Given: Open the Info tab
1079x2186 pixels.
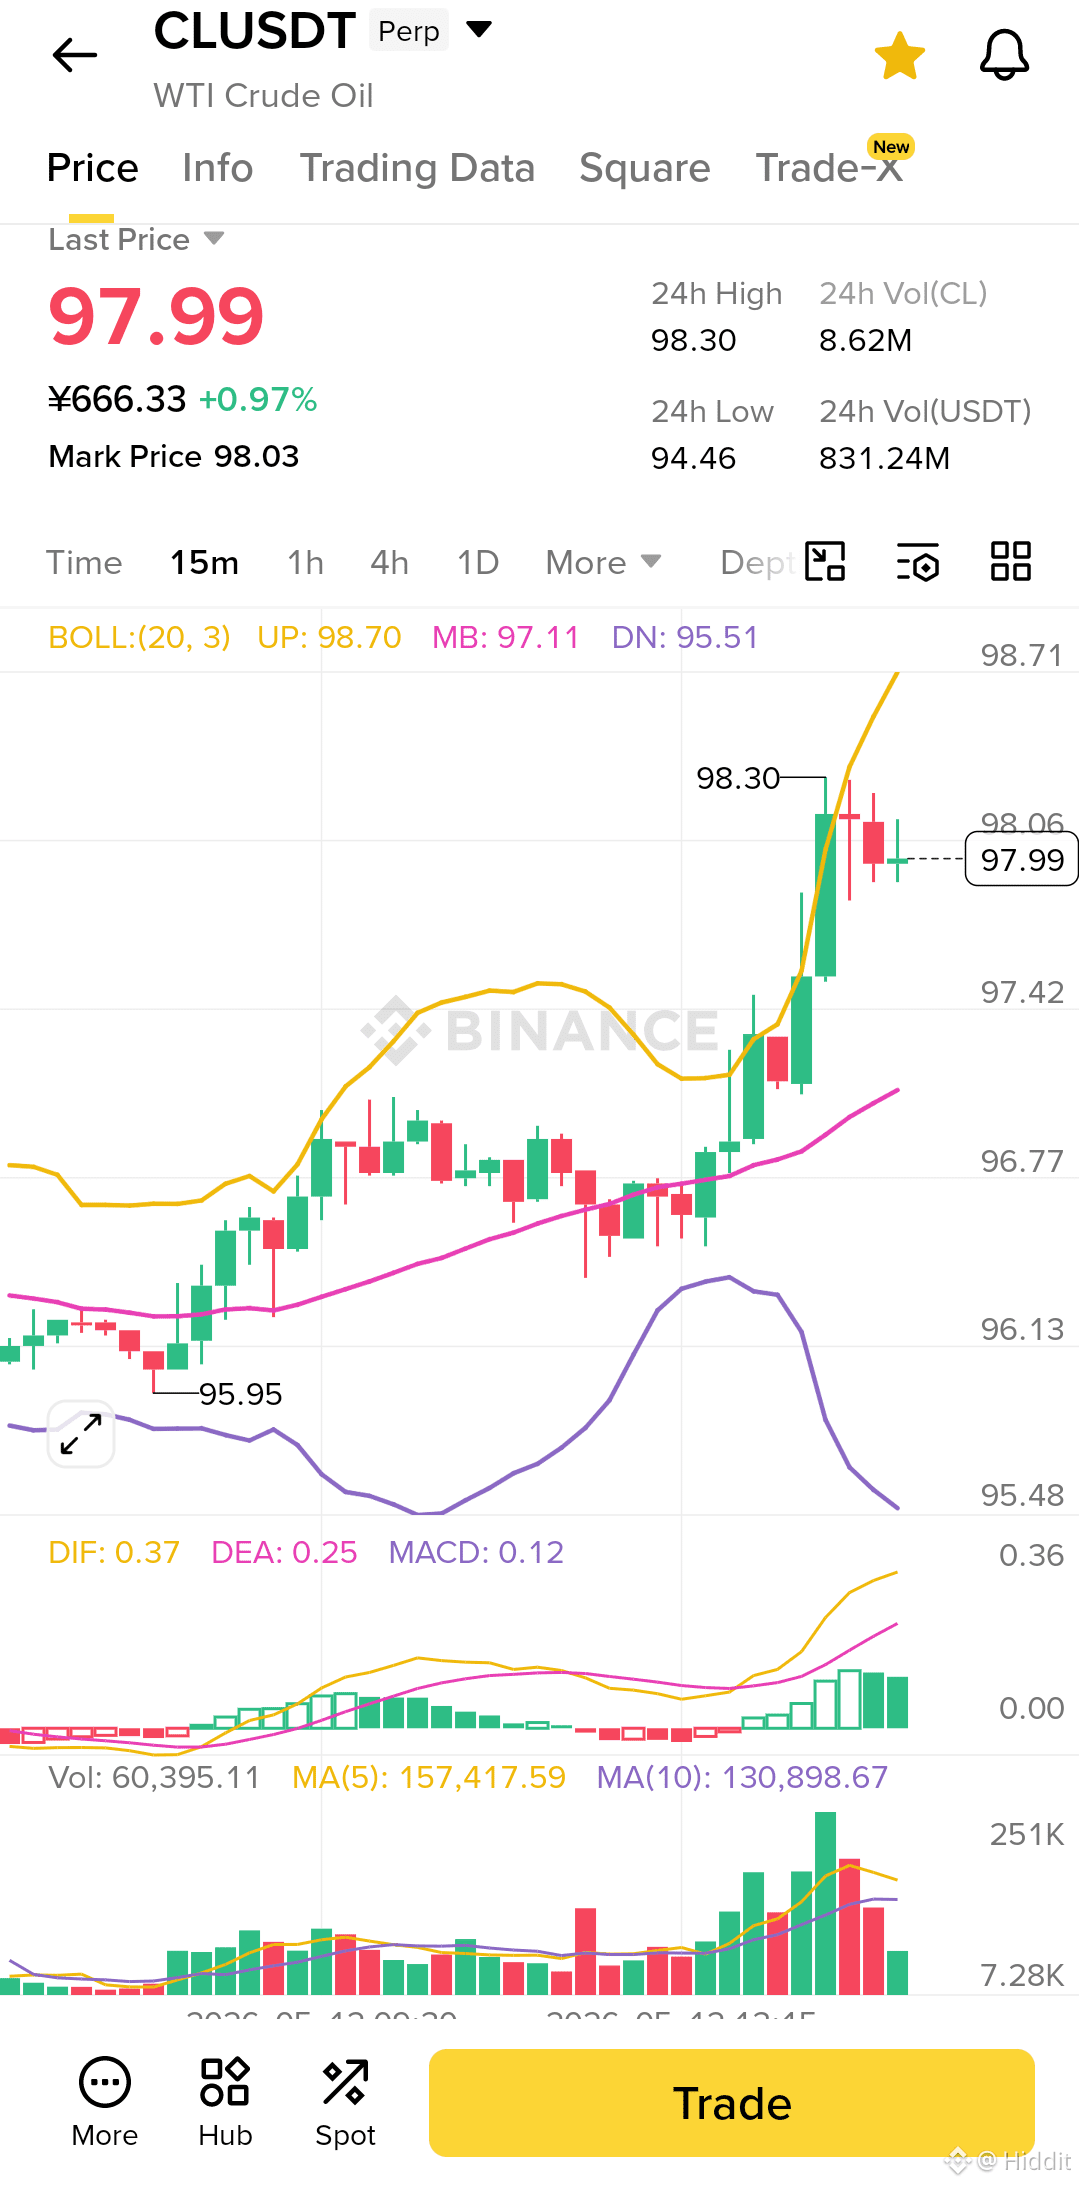Looking at the screenshot, I should coord(217,168).
